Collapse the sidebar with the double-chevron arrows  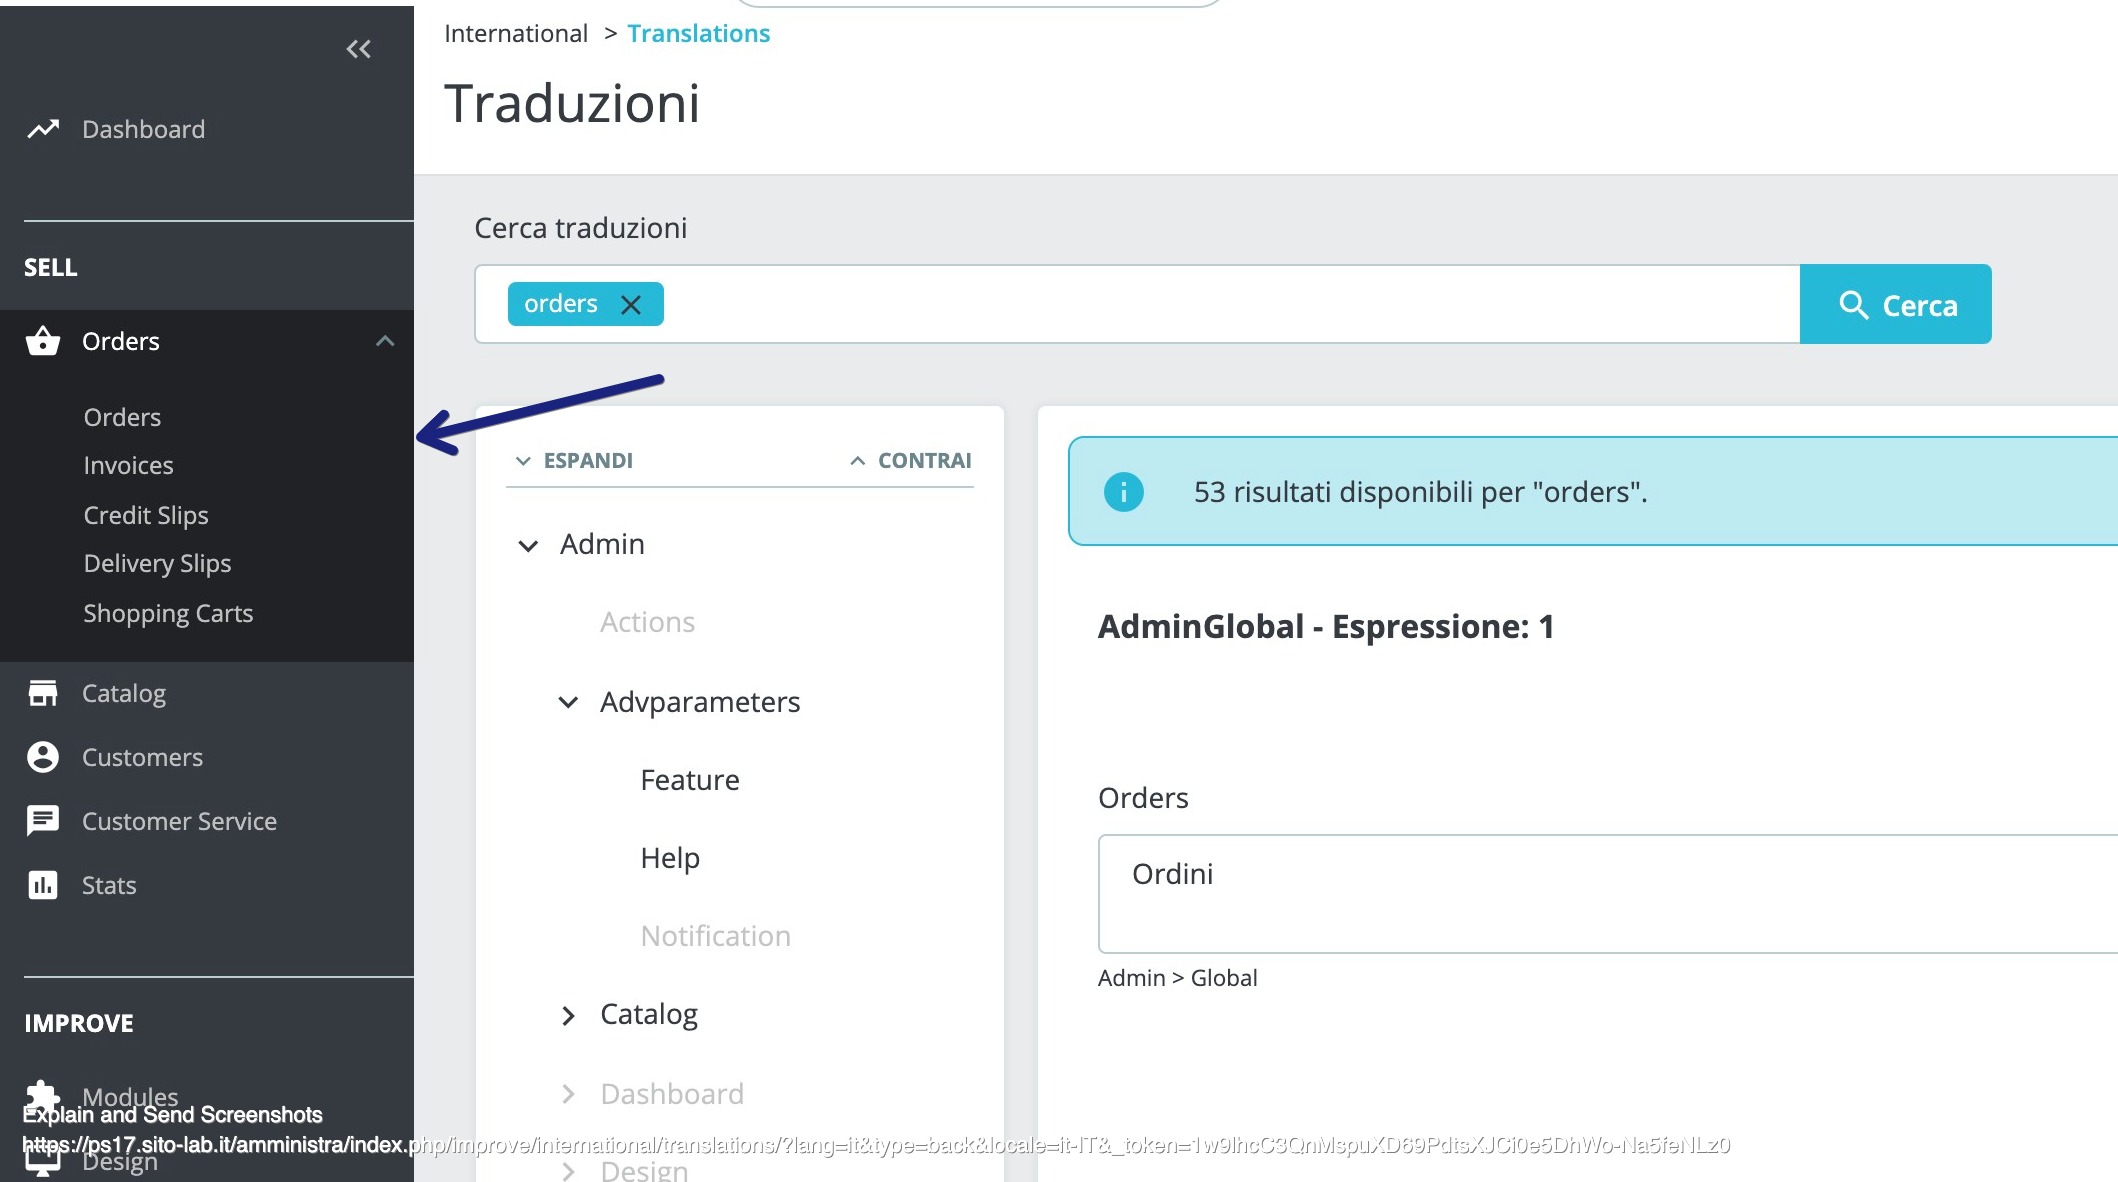pyautogui.click(x=358, y=48)
